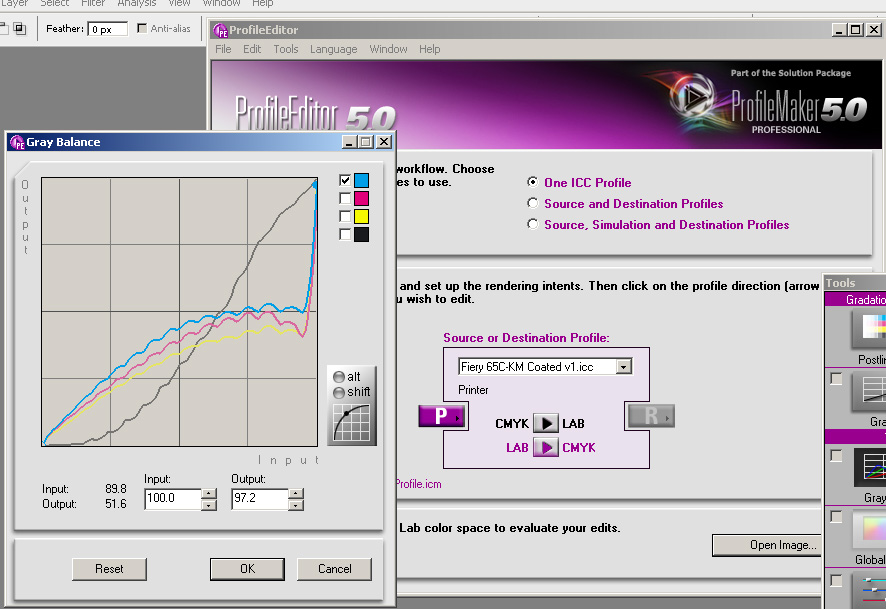Close the Gray Balance dialog
The width and height of the screenshot is (886, 609).
click(x=384, y=142)
